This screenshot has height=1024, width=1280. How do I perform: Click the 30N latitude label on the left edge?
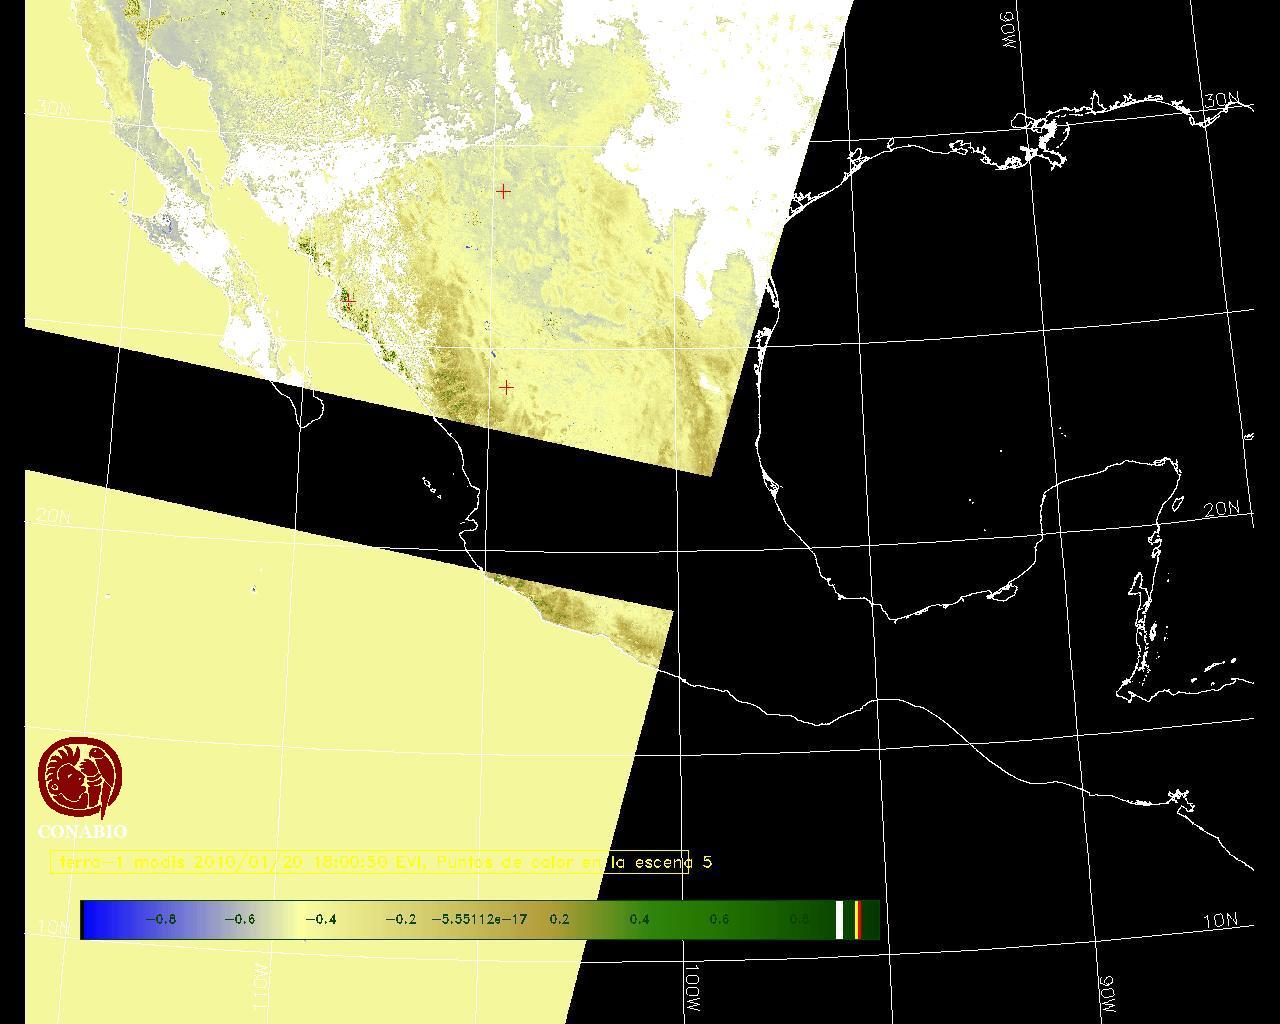point(52,108)
